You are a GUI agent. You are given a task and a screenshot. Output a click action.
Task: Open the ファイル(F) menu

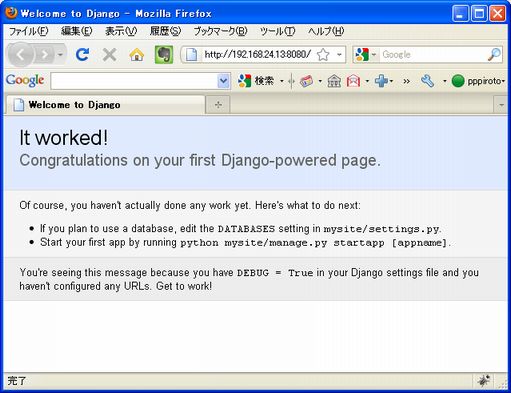tap(28, 31)
